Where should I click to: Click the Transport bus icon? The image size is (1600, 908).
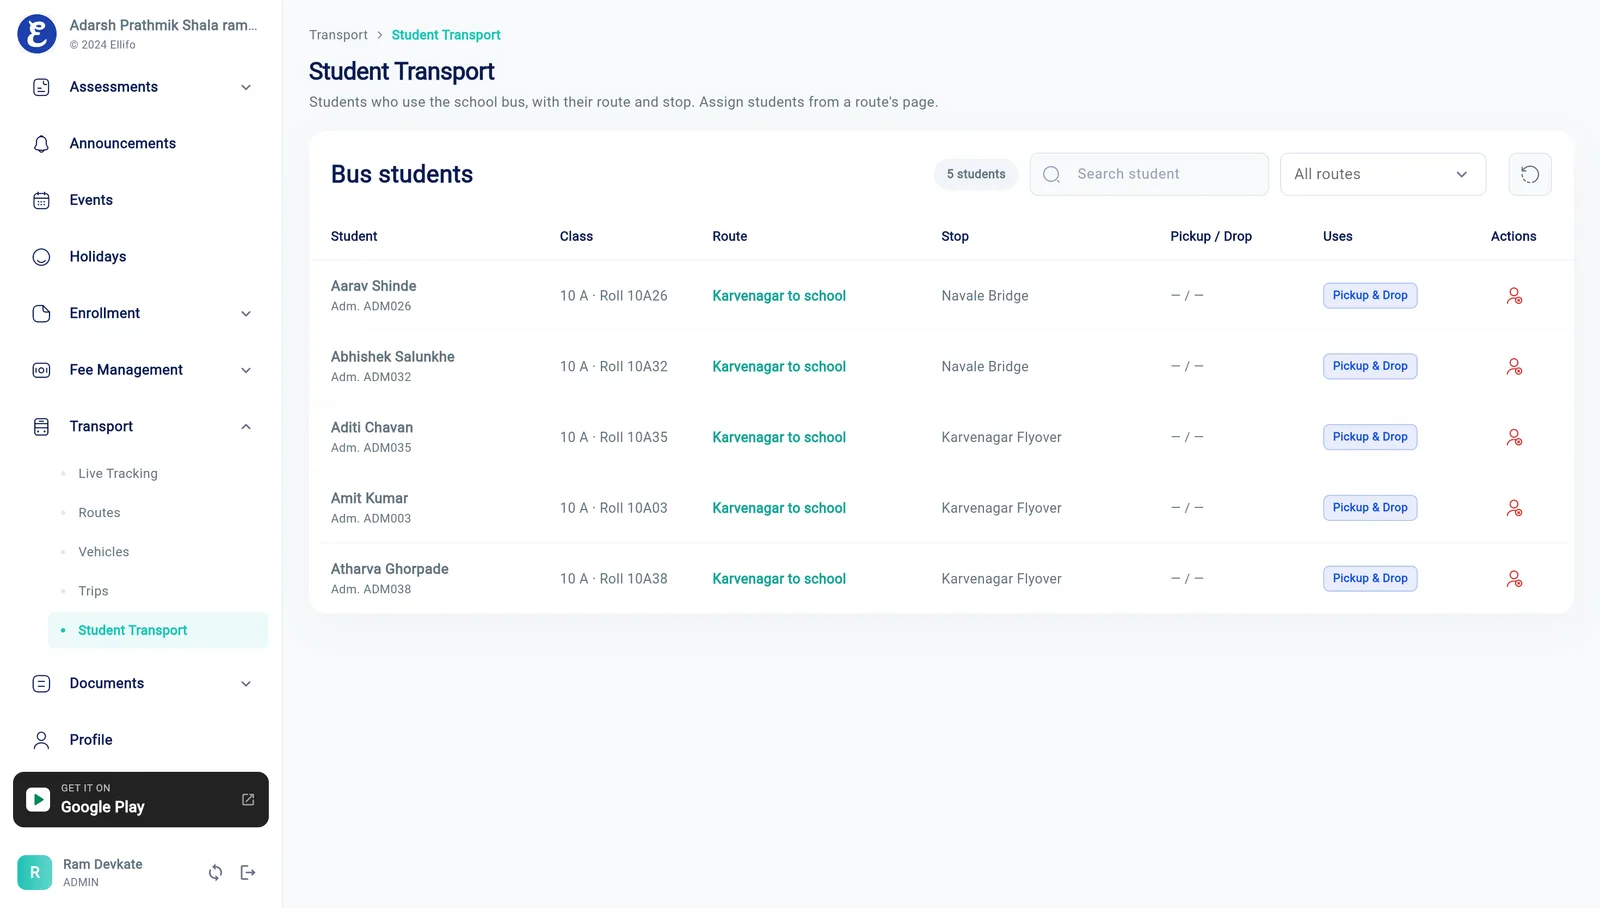pyautogui.click(x=41, y=427)
